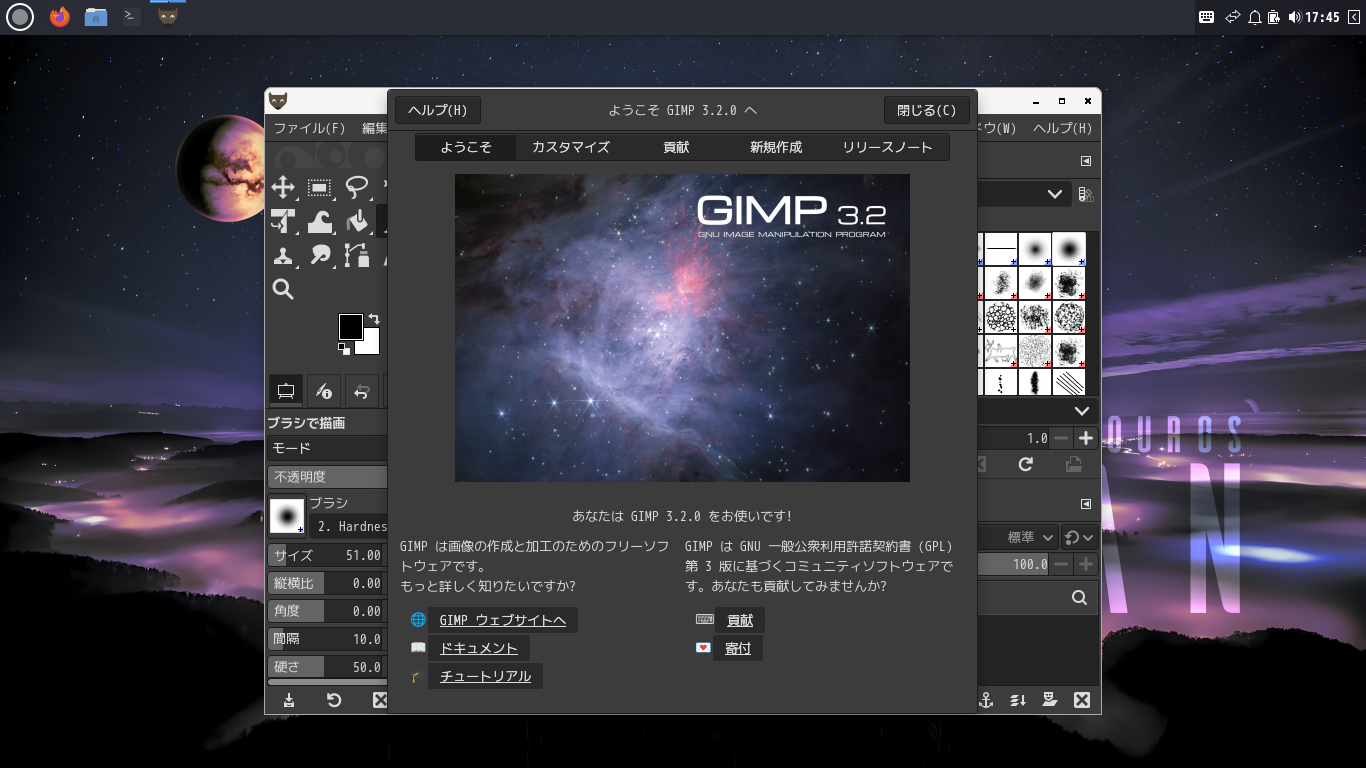
Task: Click the black foreground color swatch
Action: pyautogui.click(x=350, y=326)
